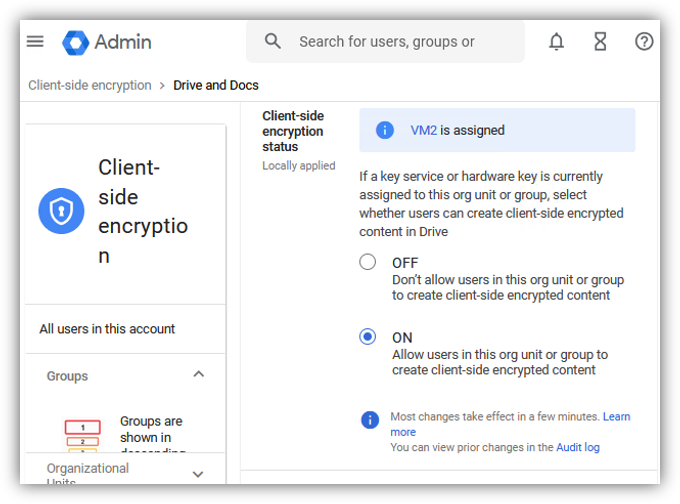Open the tasks hourglass icon
The image size is (680, 504).
click(600, 42)
